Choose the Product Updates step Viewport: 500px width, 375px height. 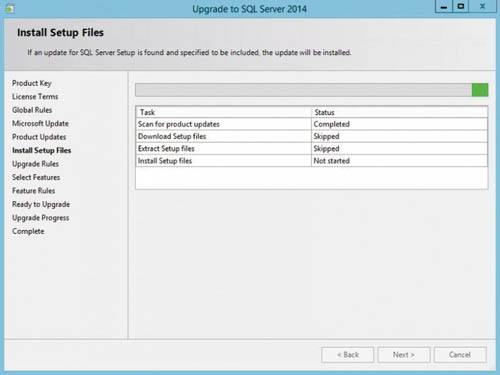point(39,137)
